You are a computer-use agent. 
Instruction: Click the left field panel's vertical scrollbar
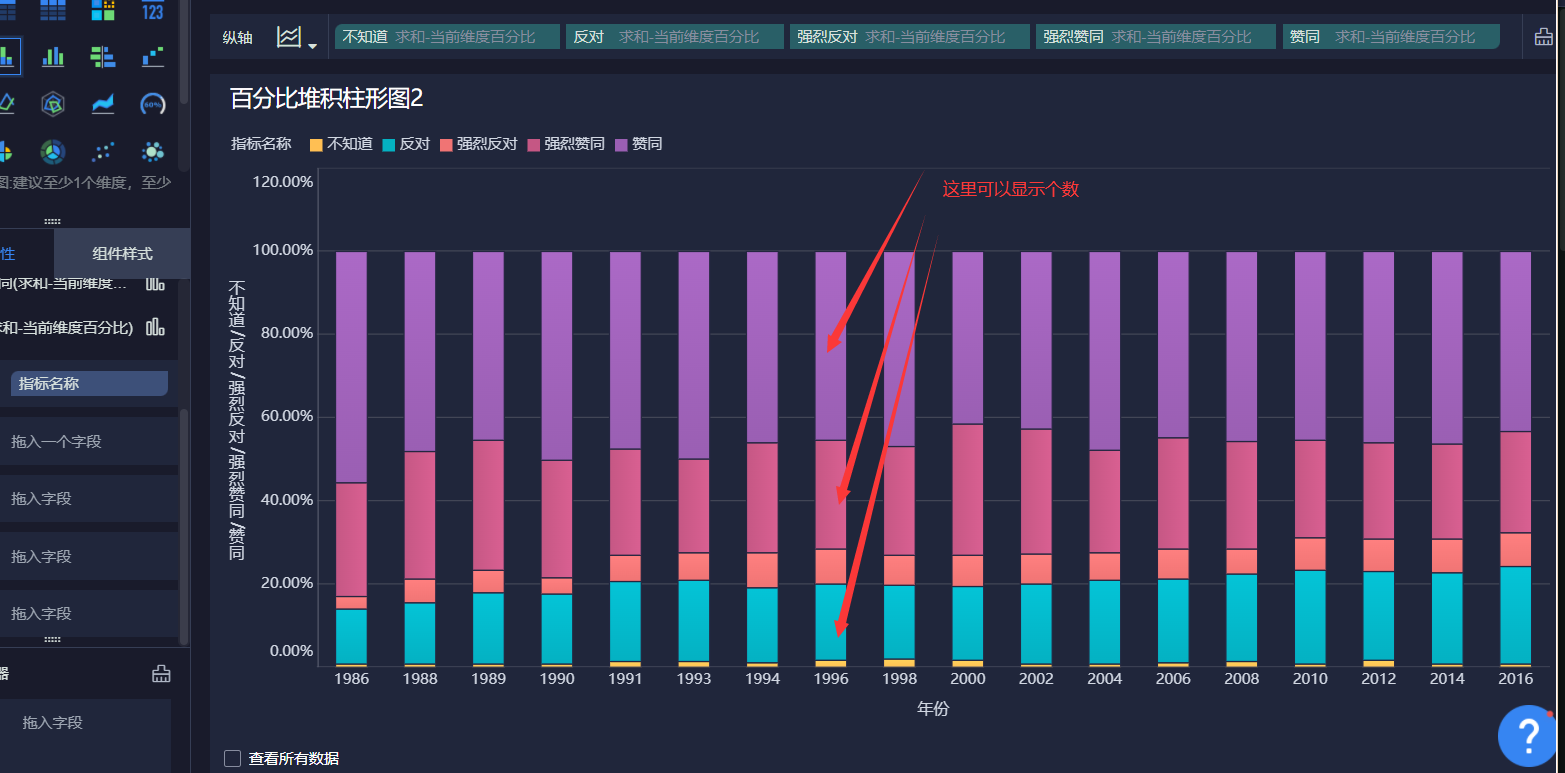[183, 527]
